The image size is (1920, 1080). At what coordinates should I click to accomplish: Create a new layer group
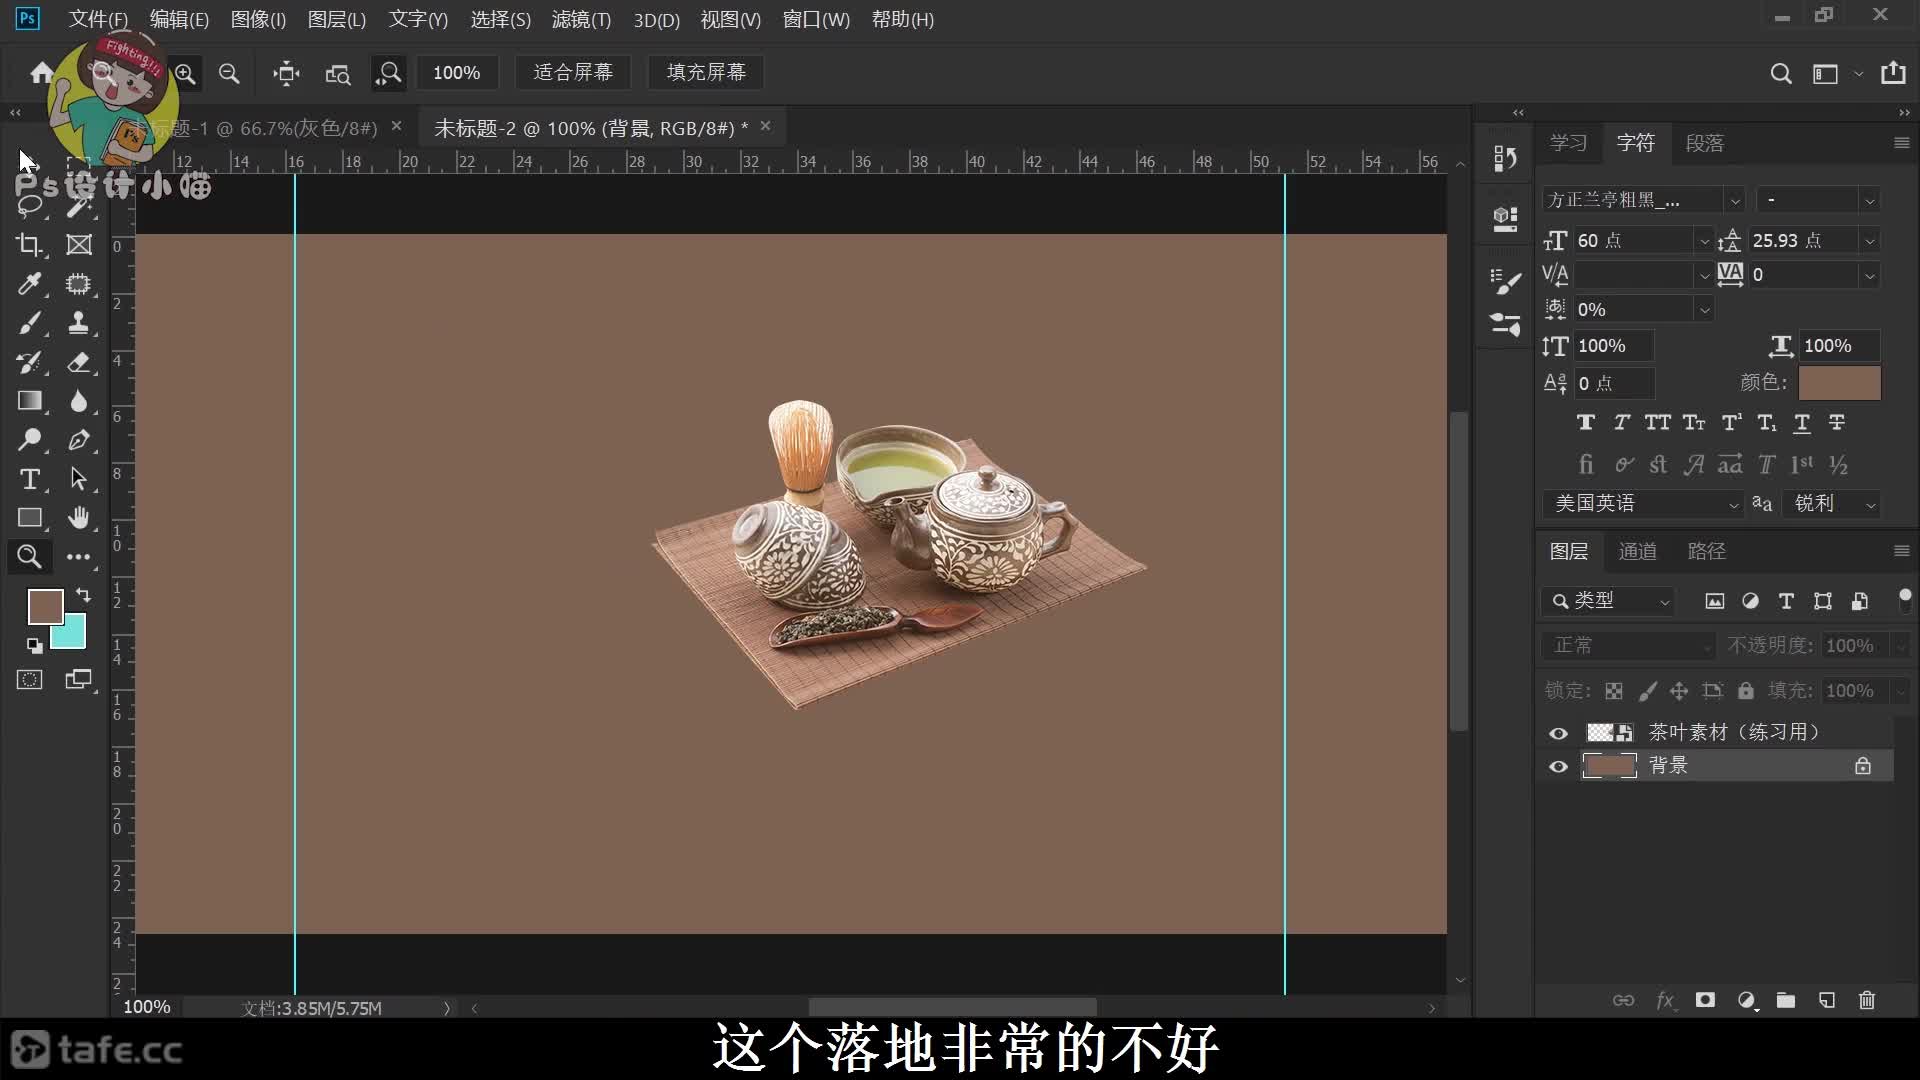(x=1786, y=1000)
